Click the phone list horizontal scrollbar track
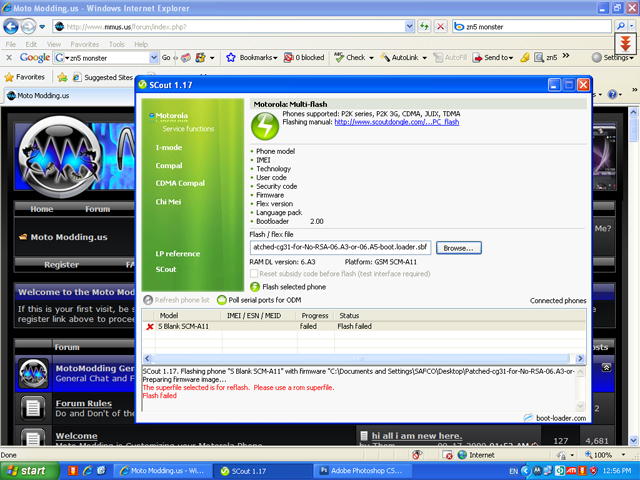 pos(361,358)
